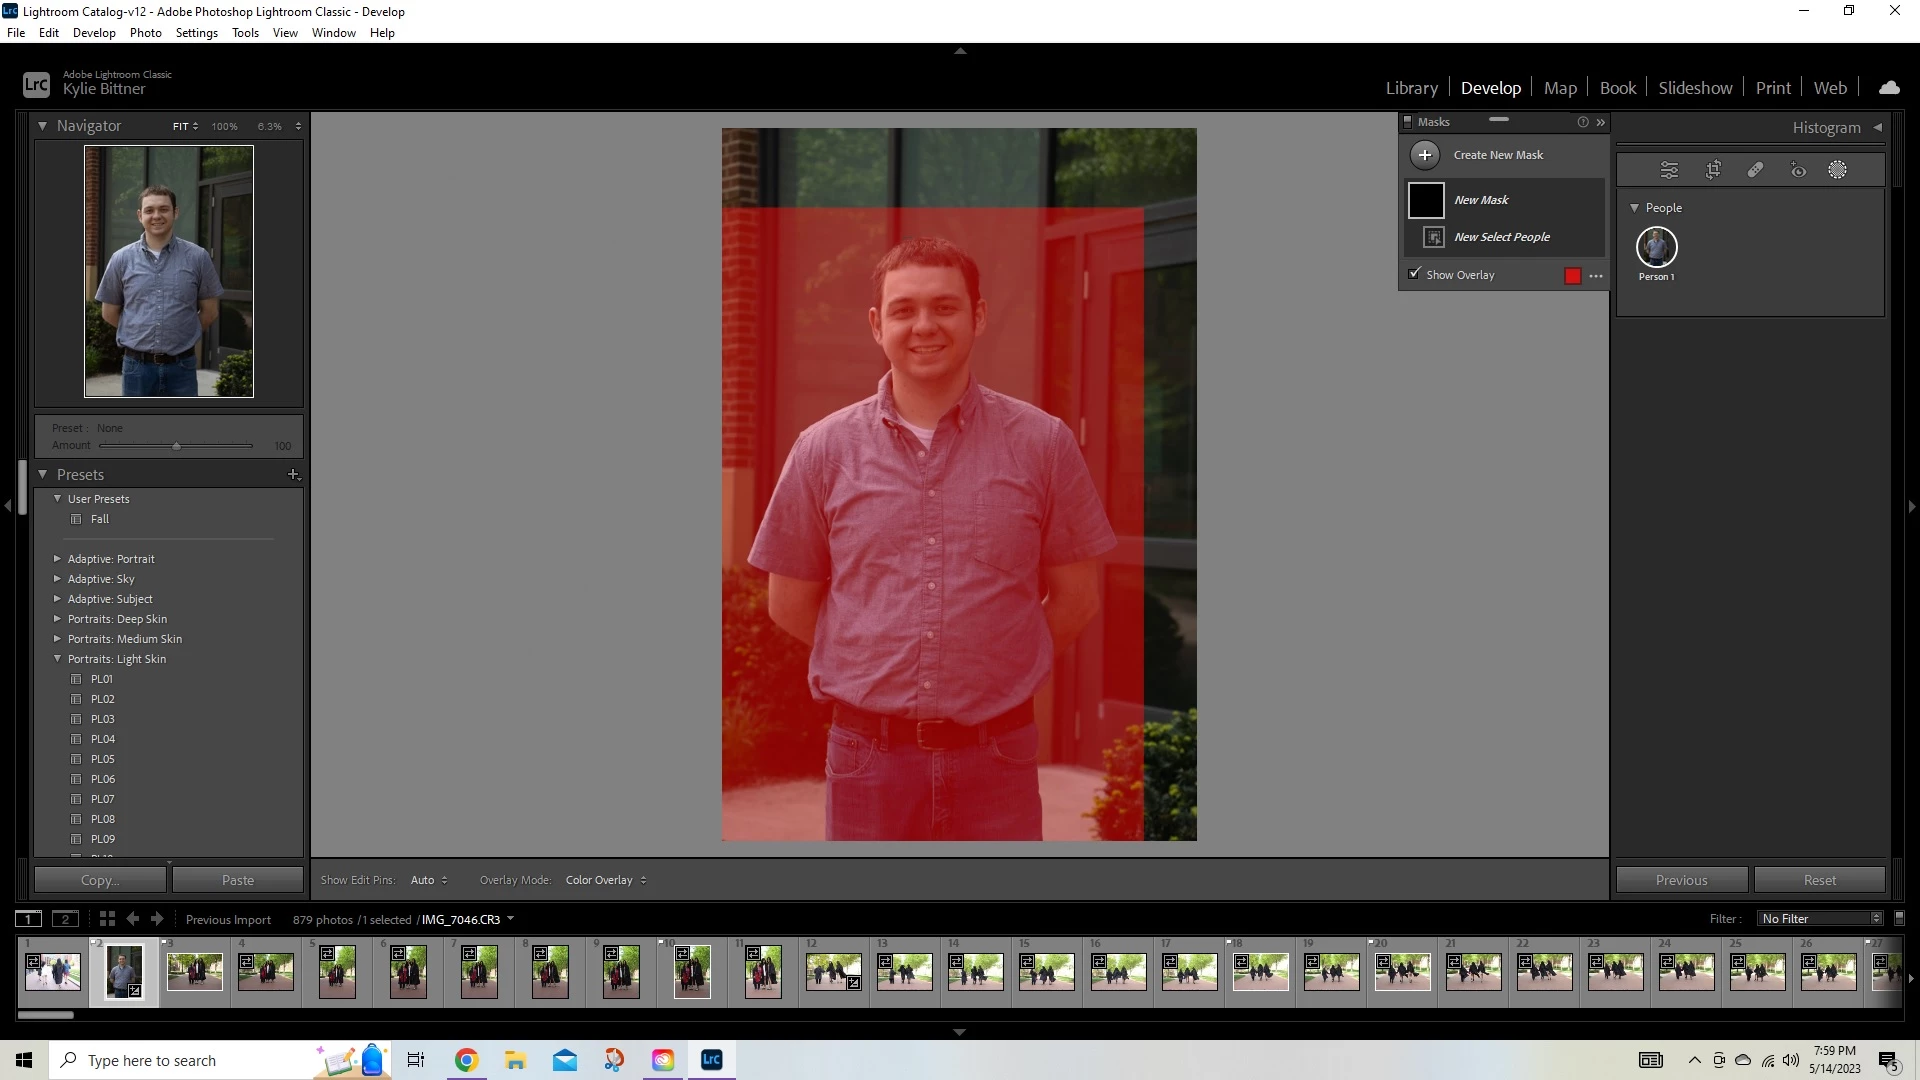Select the Person 1 mask target
Viewport: 1920px width, 1080px height.
pyautogui.click(x=1656, y=247)
